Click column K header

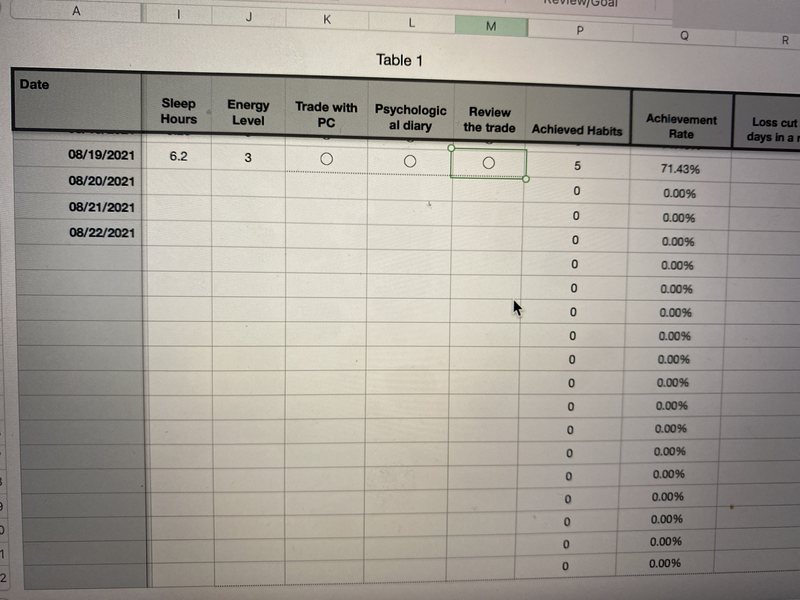327,19
